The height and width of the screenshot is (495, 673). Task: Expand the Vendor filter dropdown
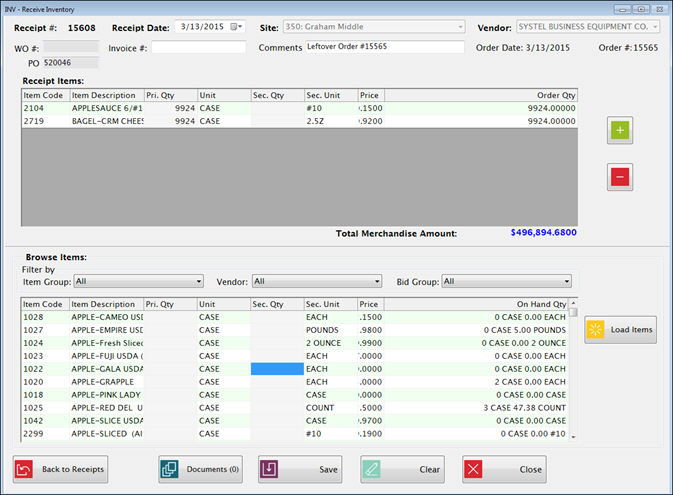coord(377,282)
